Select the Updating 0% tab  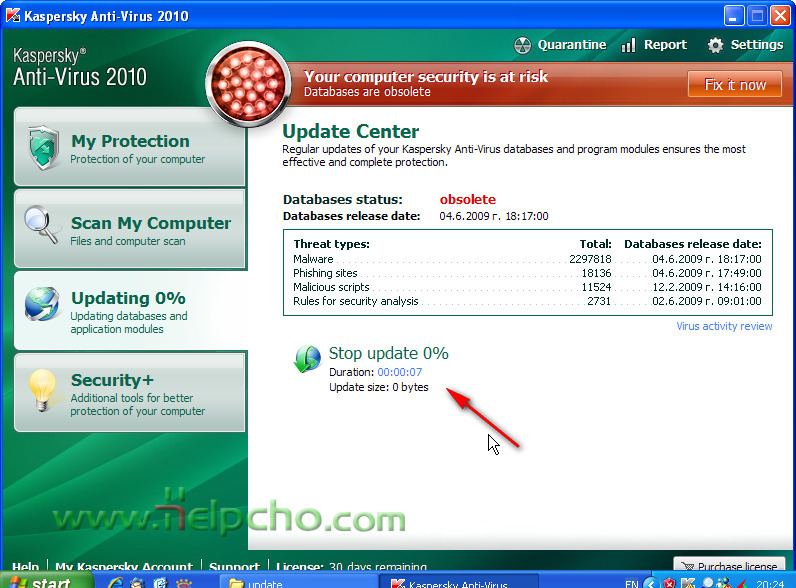click(131, 311)
